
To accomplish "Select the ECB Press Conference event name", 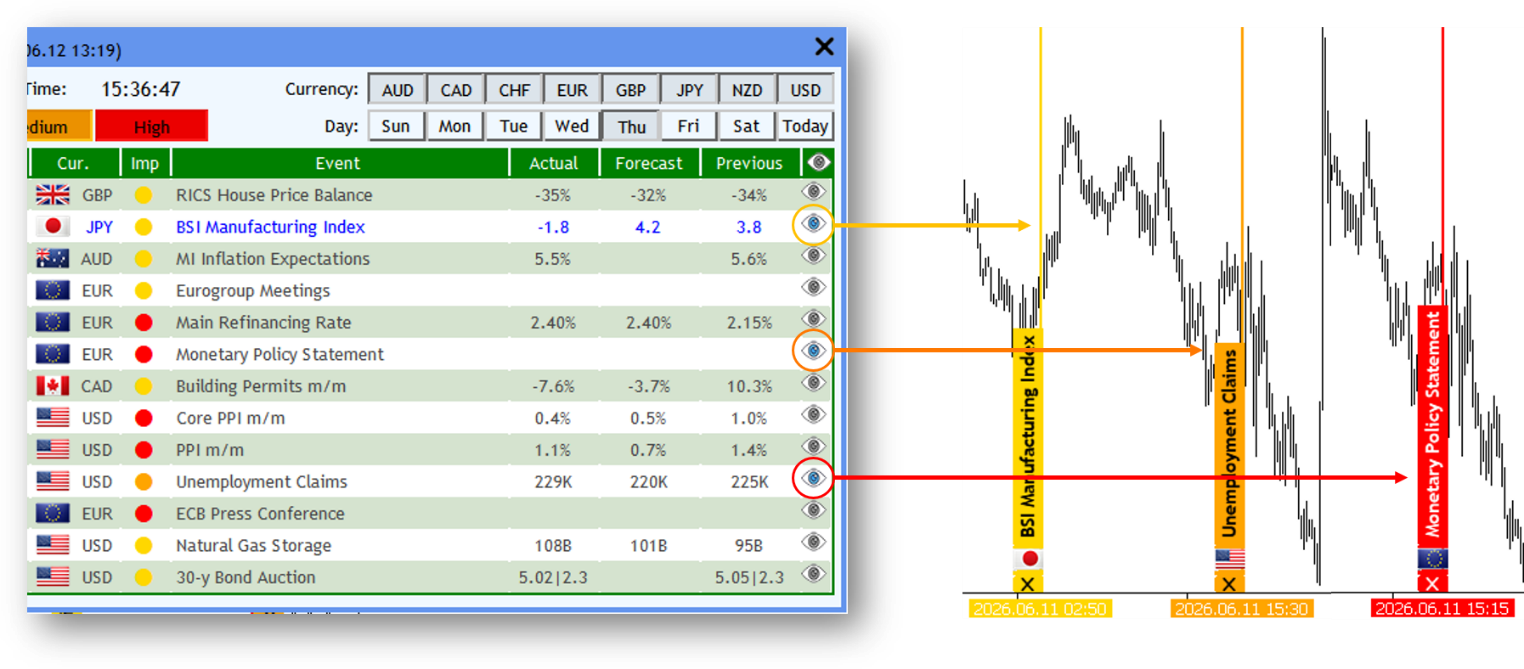I will [x=260, y=514].
